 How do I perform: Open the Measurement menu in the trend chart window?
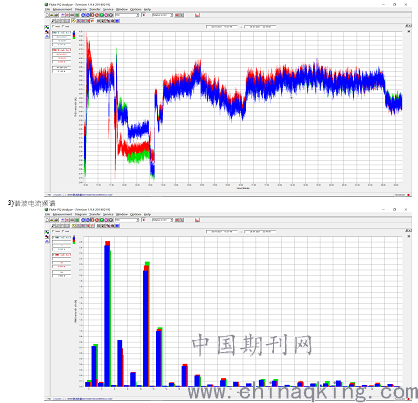click(x=63, y=9)
